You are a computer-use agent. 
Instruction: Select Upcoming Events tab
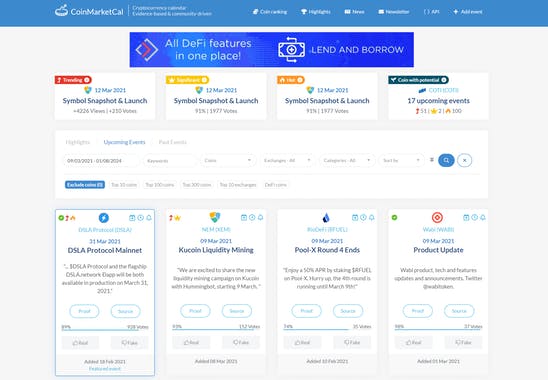coord(124,142)
